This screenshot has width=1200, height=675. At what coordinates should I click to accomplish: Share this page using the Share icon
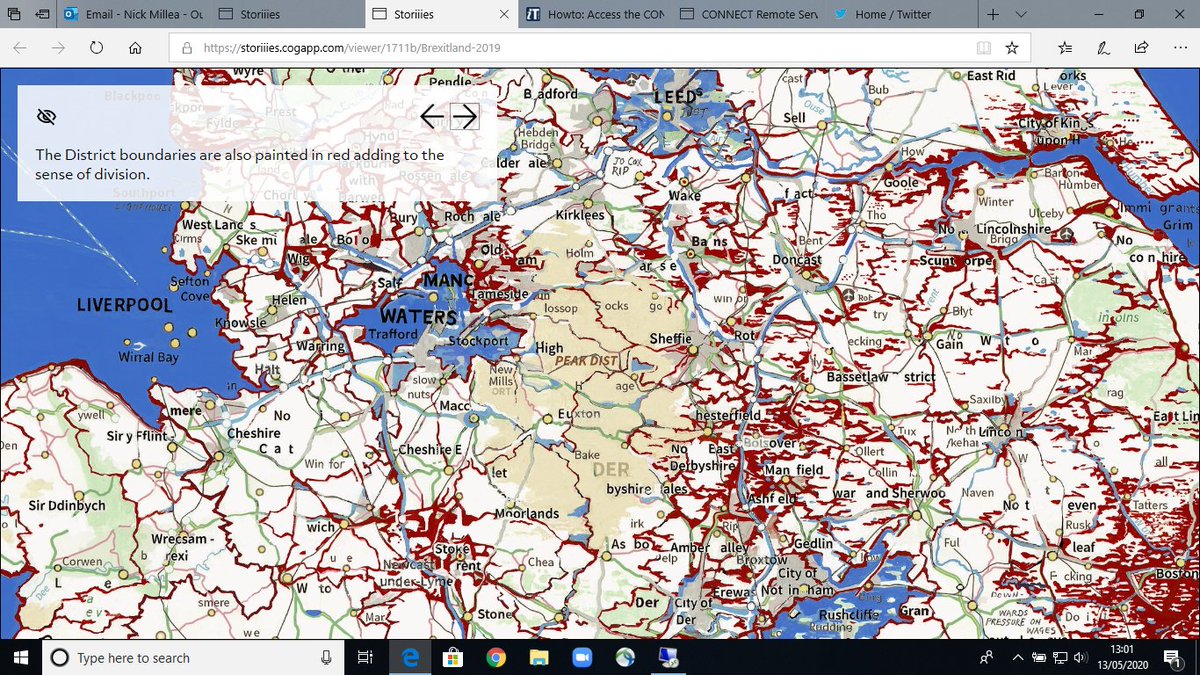tap(1141, 47)
